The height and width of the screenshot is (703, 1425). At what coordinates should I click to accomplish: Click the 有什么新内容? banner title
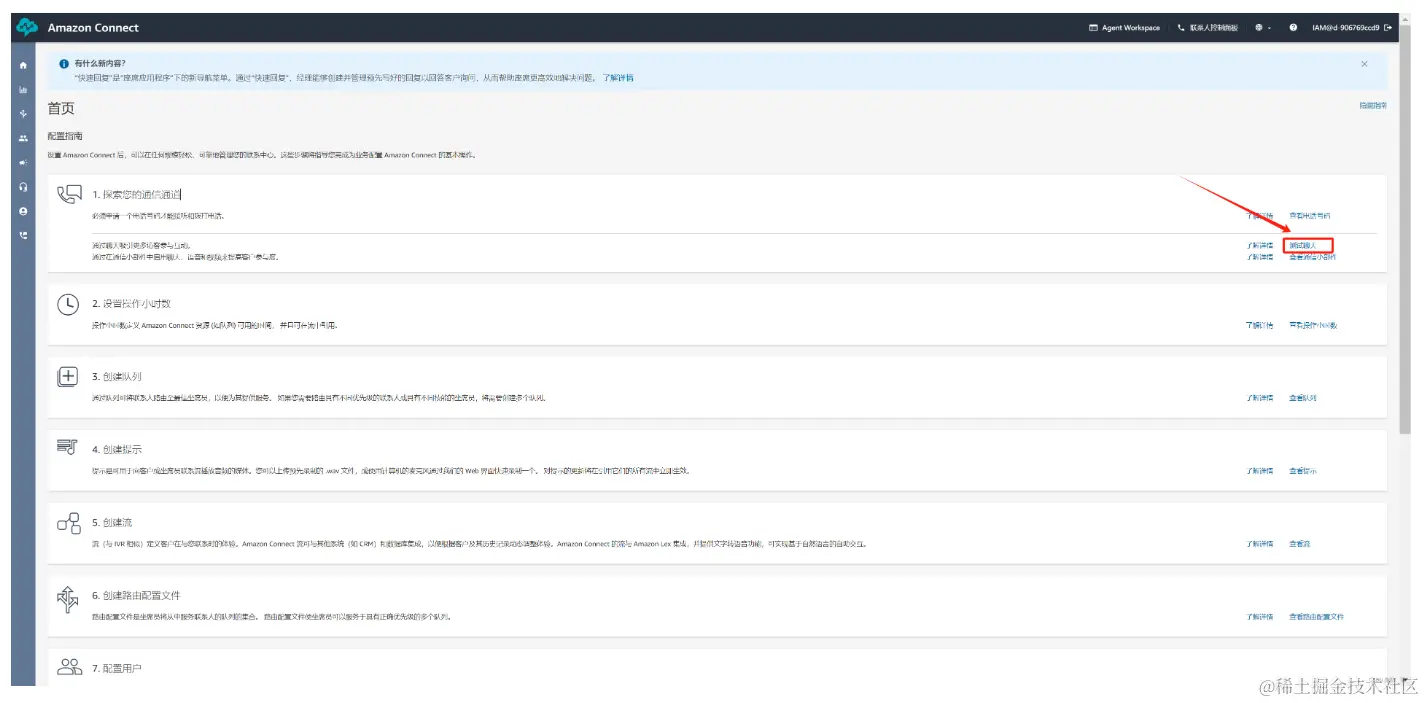pyautogui.click(x=100, y=63)
